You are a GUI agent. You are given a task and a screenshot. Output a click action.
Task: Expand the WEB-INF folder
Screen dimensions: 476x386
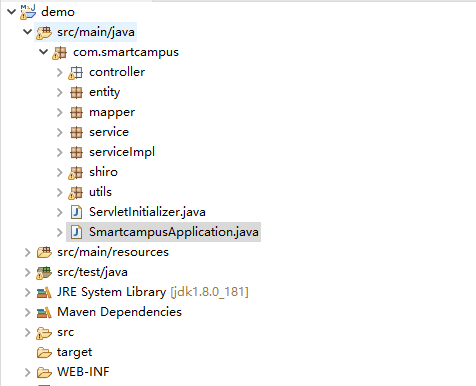(x=28, y=372)
